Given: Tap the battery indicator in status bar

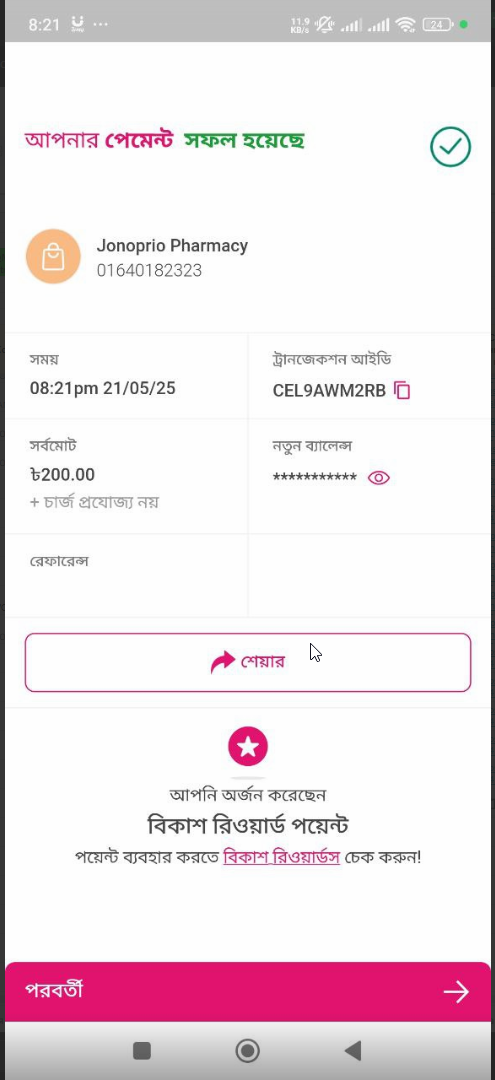Looking at the screenshot, I should tap(438, 25).
